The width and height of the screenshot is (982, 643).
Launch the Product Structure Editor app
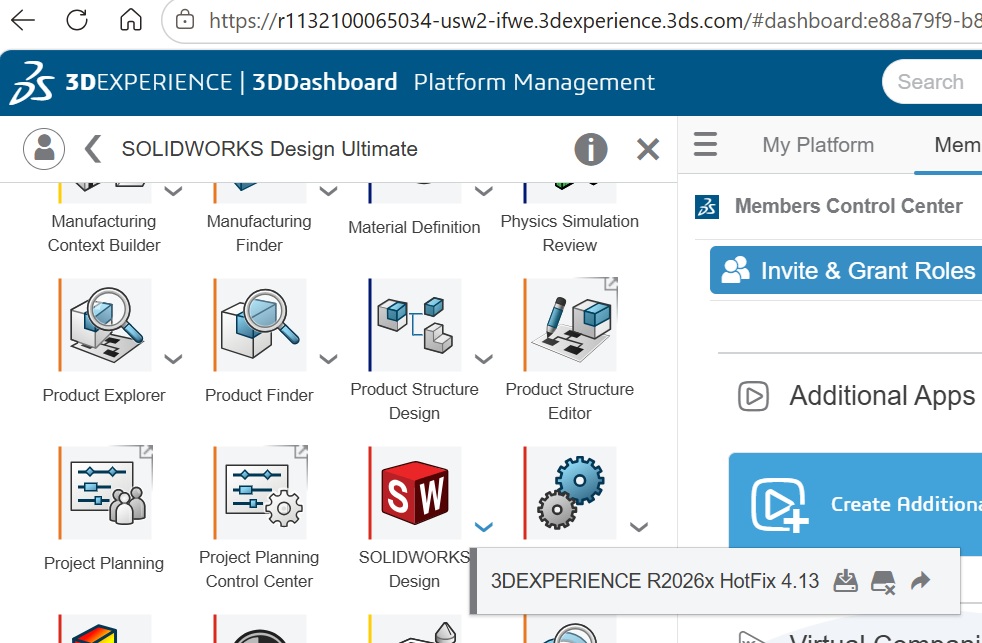570,325
